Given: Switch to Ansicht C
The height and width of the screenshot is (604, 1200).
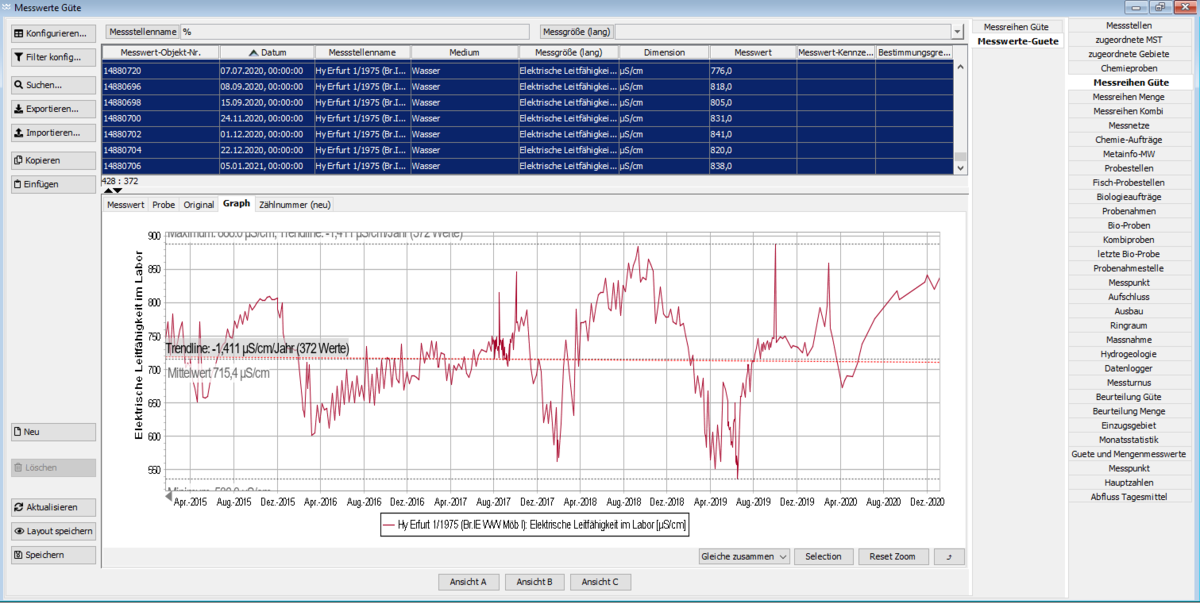Looking at the screenshot, I should (601, 581).
